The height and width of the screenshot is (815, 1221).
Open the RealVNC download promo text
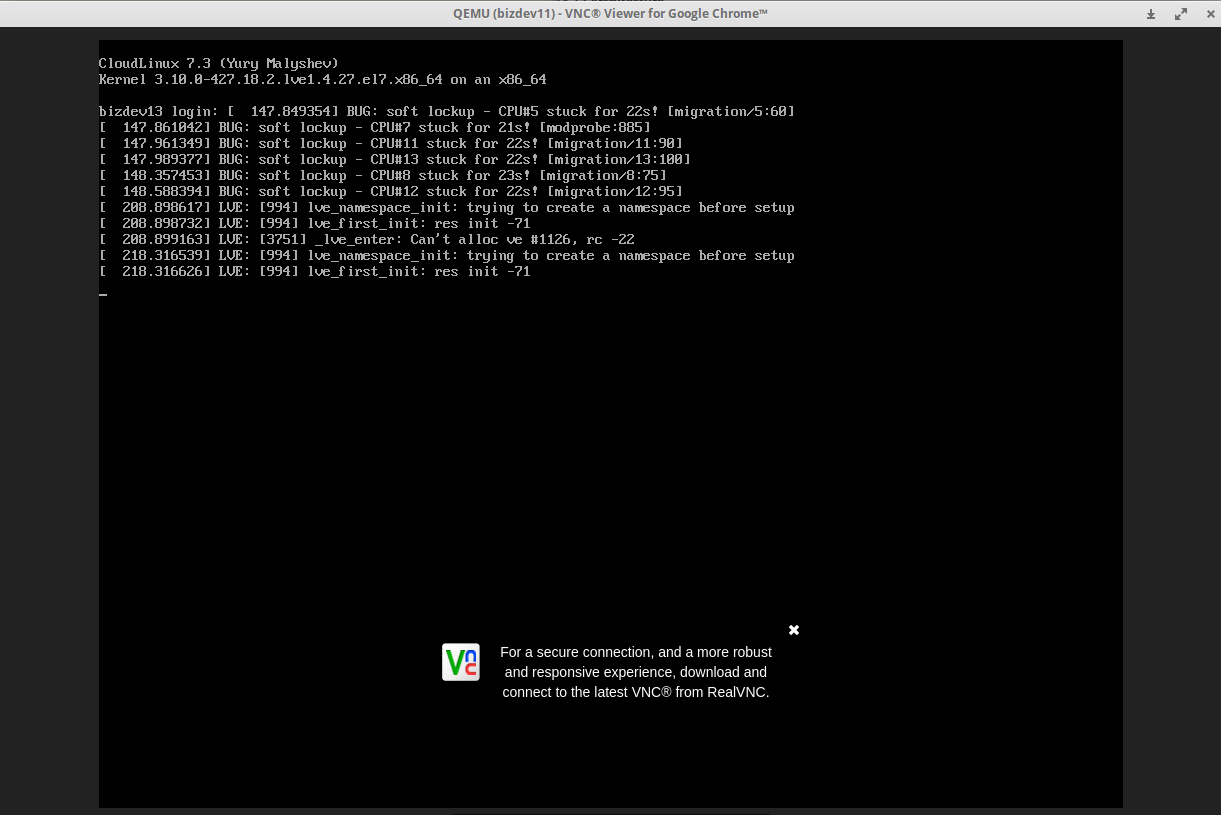tap(636, 672)
